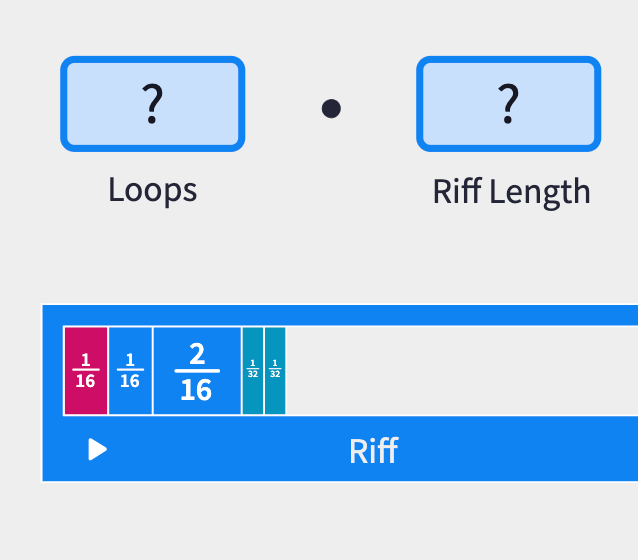Click the question mark in Riff Length box

[x=508, y=104]
